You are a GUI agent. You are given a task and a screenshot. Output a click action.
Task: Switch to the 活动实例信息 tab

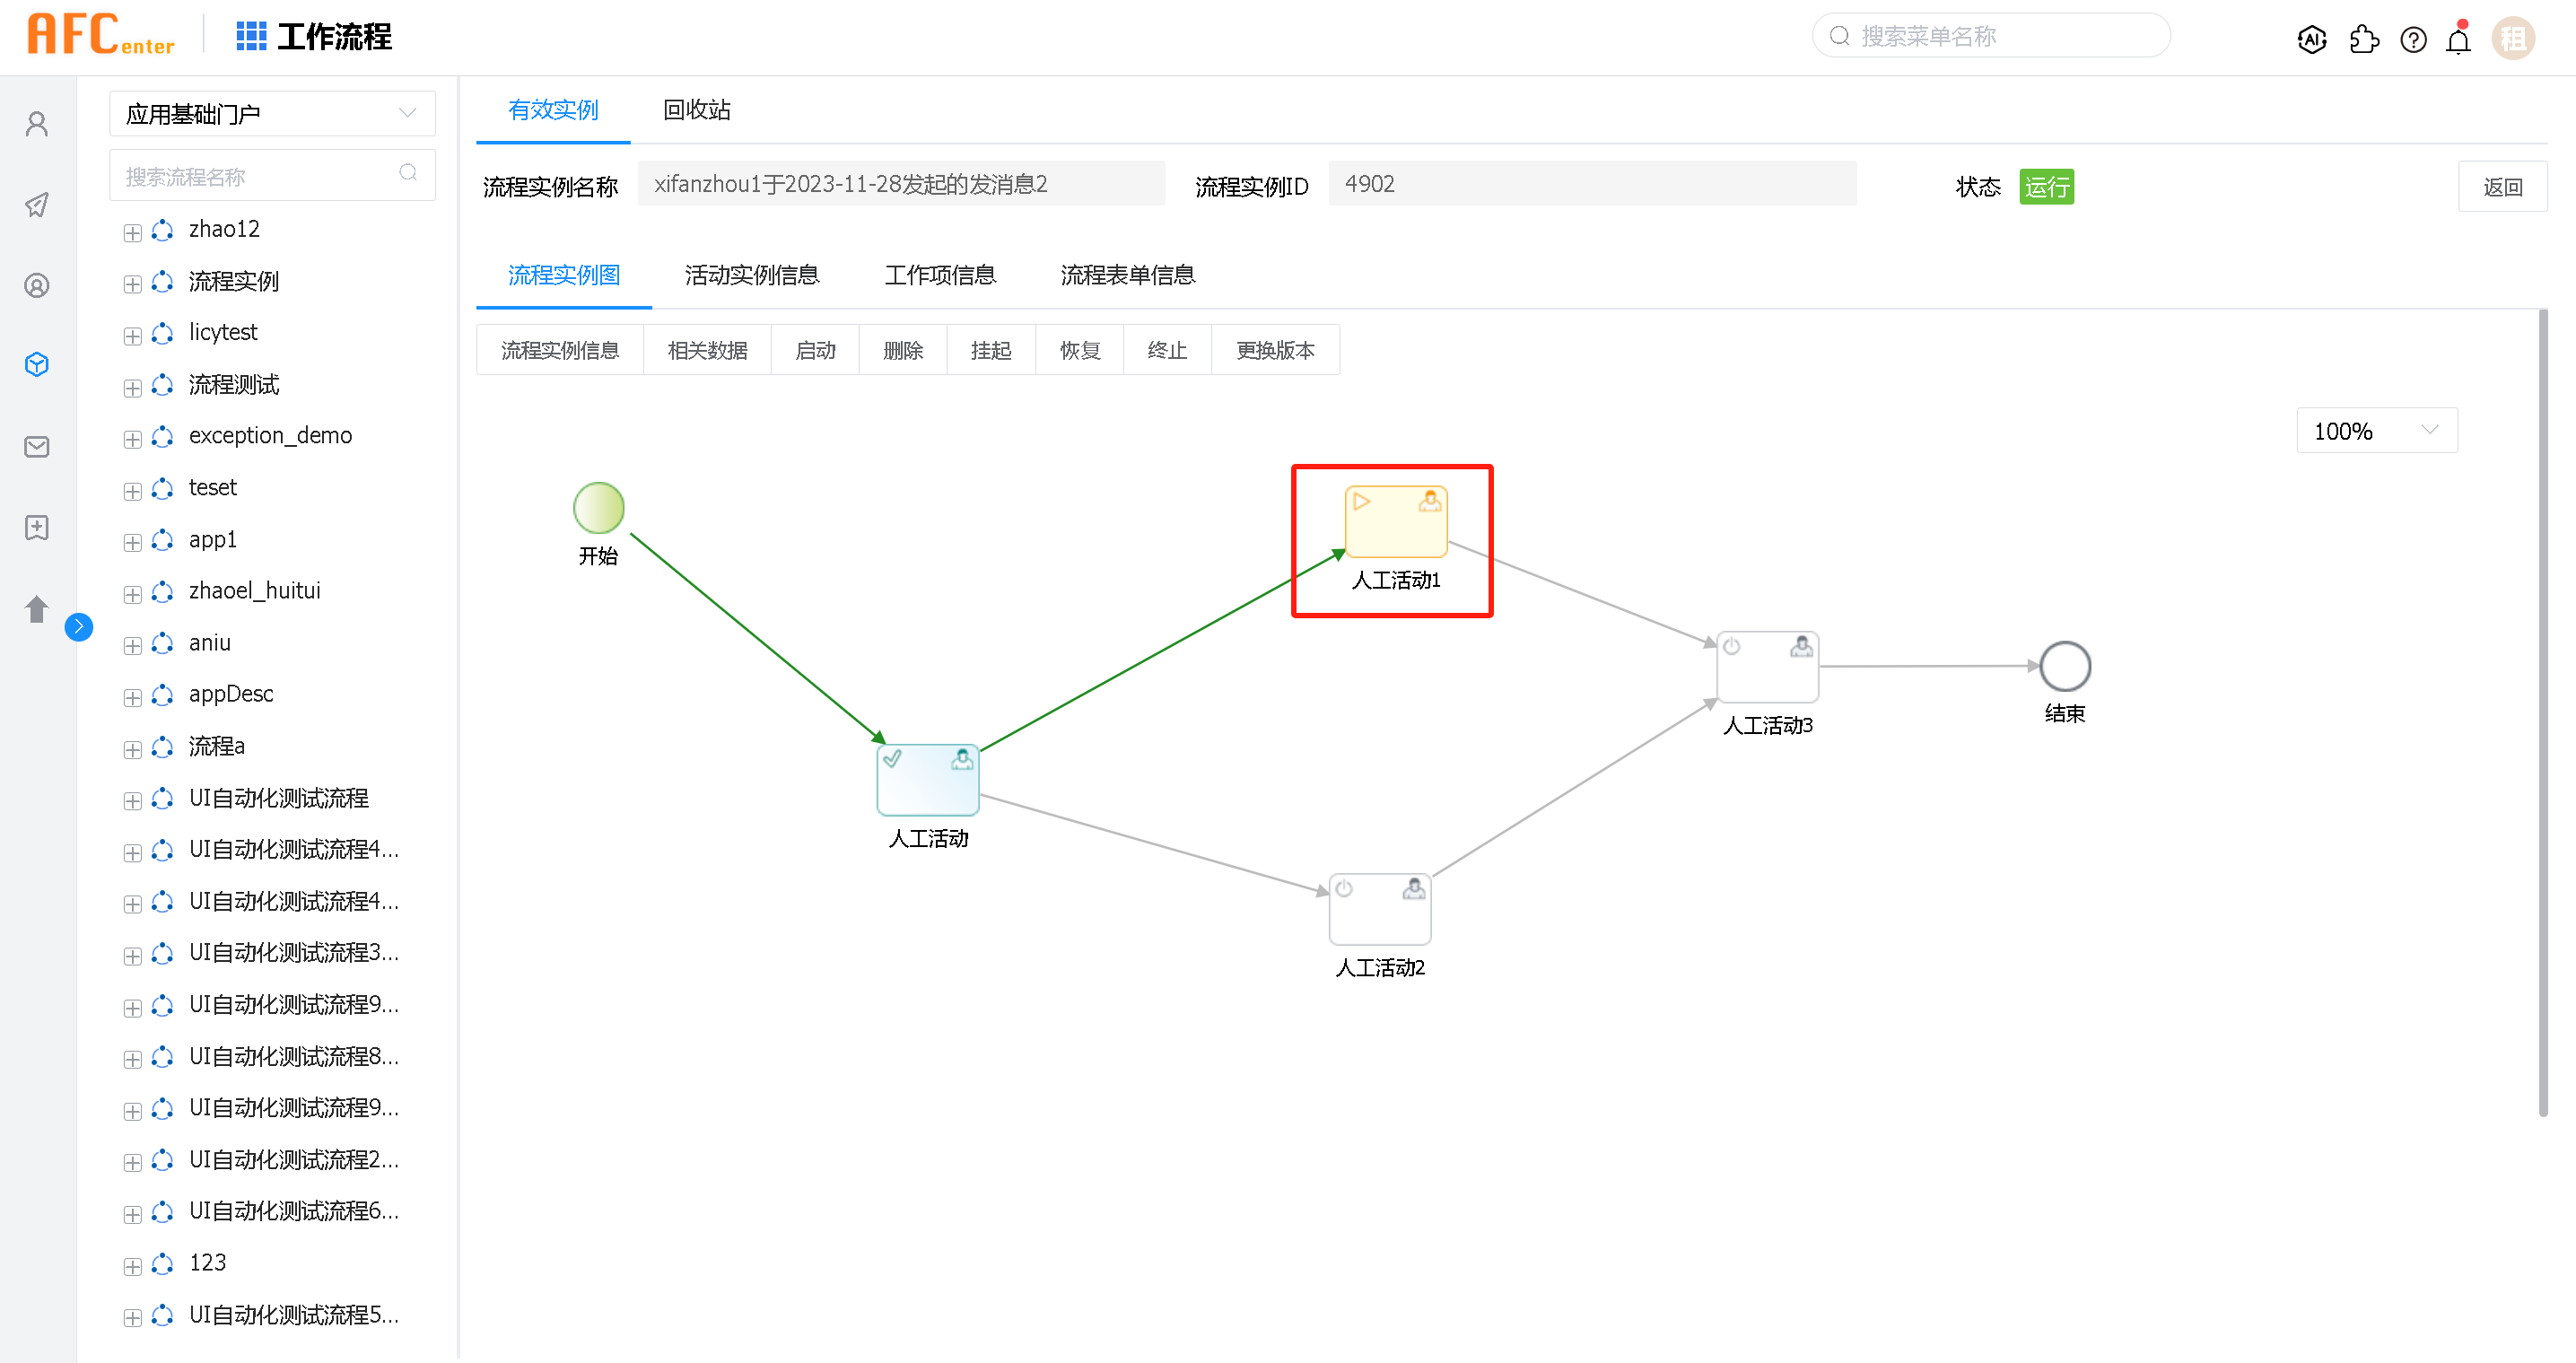click(751, 275)
